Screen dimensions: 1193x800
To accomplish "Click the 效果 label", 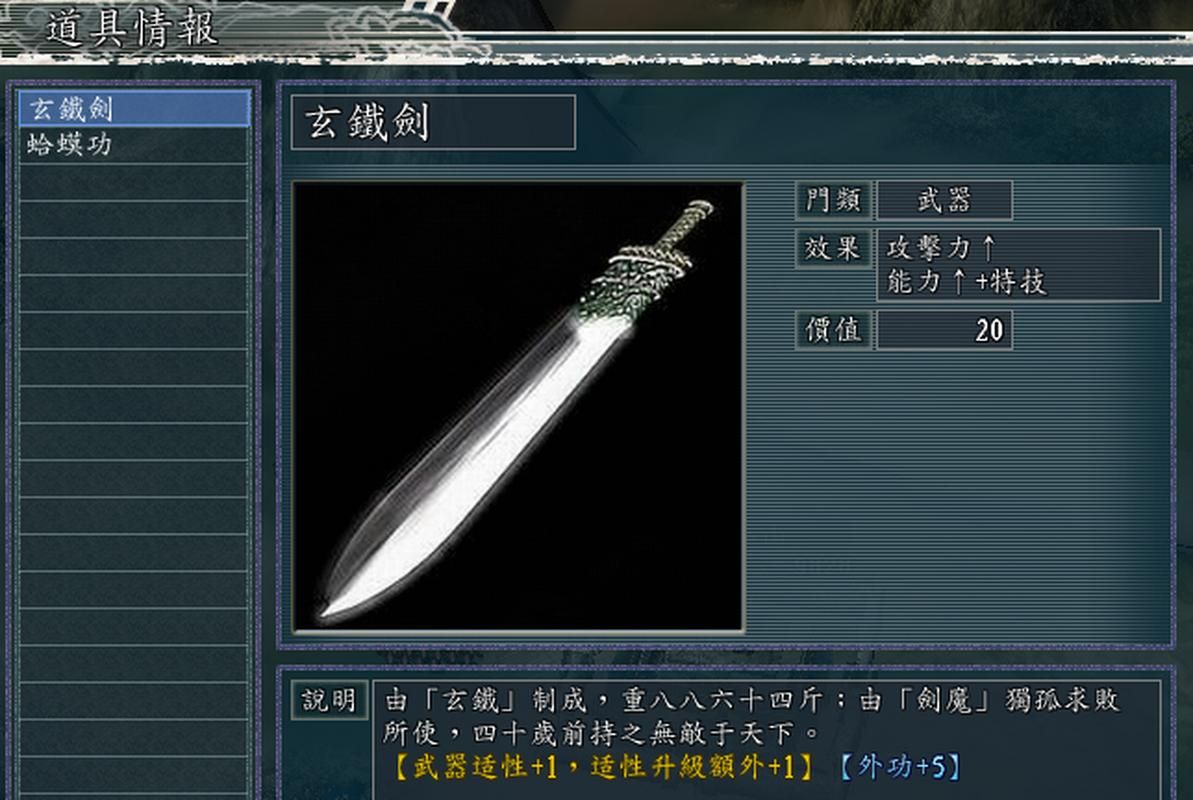I will [833, 248].
